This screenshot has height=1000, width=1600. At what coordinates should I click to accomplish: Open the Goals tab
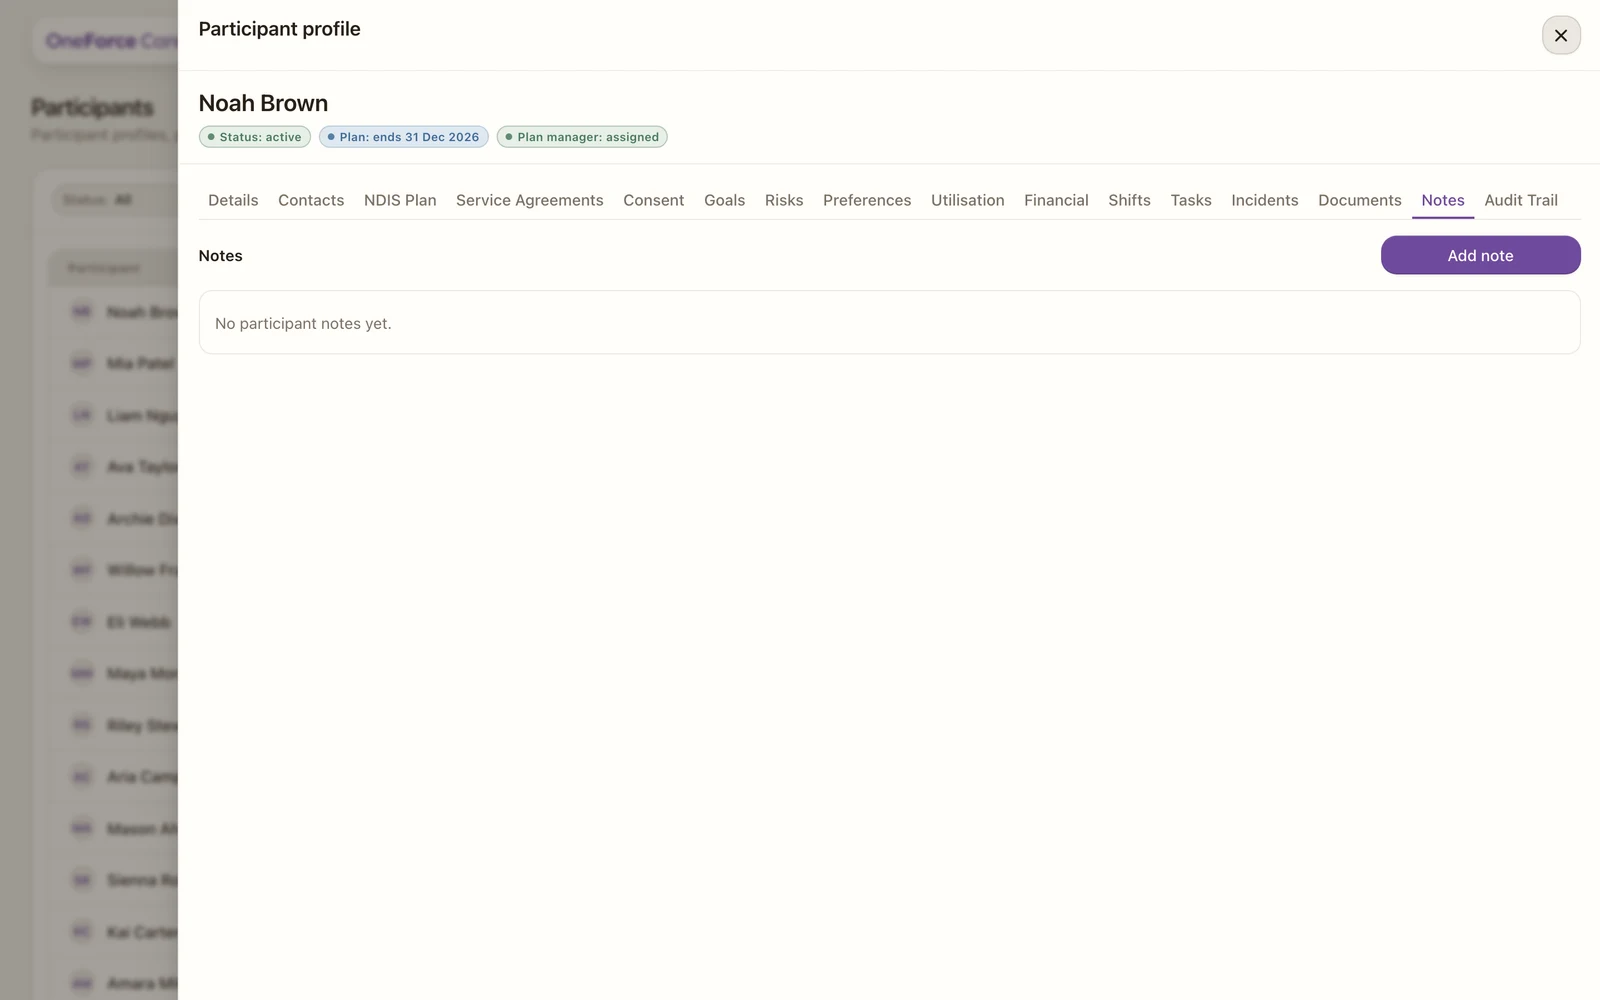click(x=724, y=200)
